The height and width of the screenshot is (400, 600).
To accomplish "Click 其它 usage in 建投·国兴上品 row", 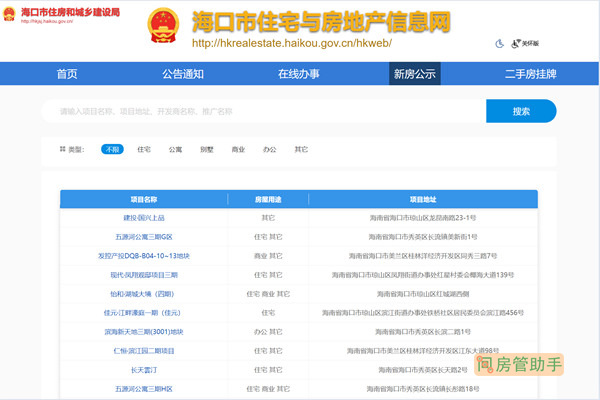I will click(268, 218).
